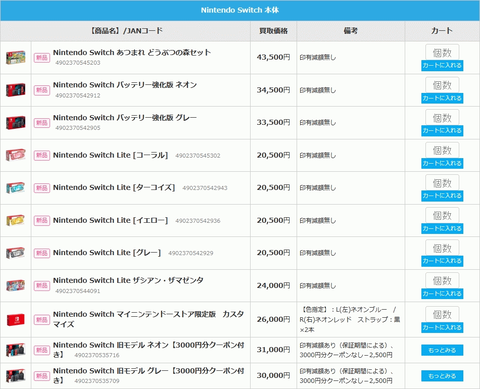Add Switch Lite コーラル to cart
The image size is (480, 389).
442,163
